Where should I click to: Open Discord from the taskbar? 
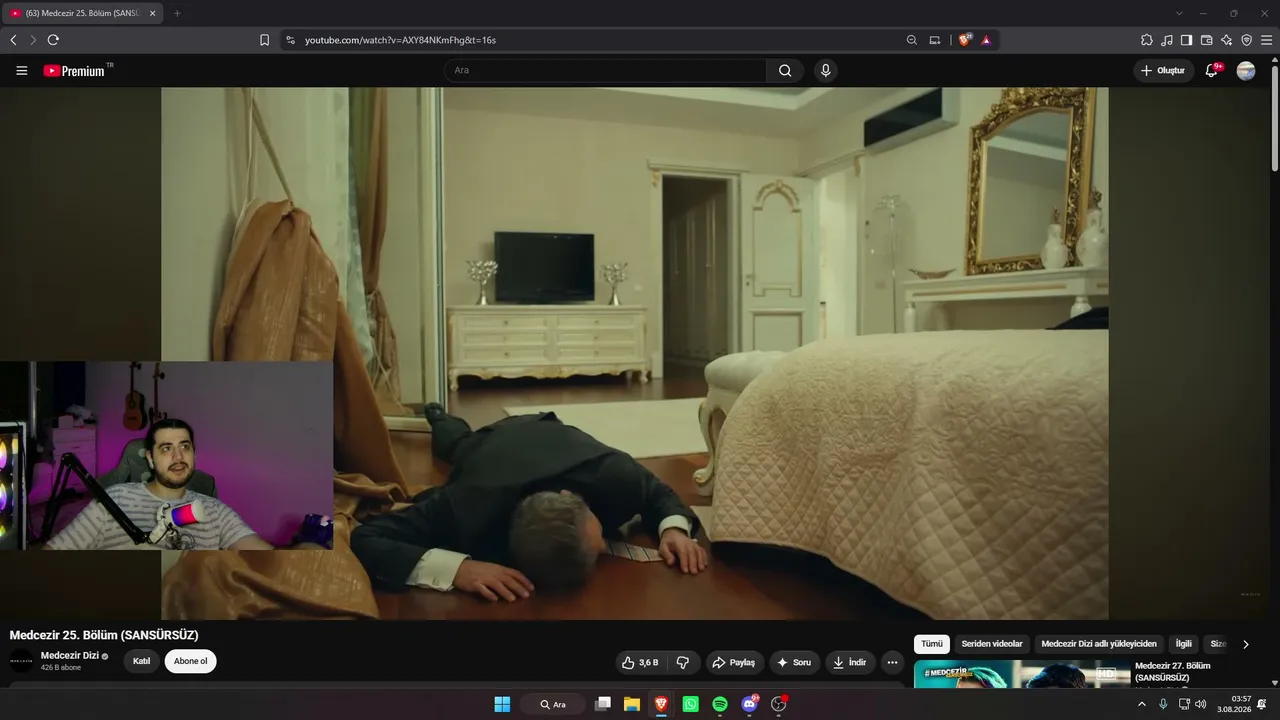750,704
